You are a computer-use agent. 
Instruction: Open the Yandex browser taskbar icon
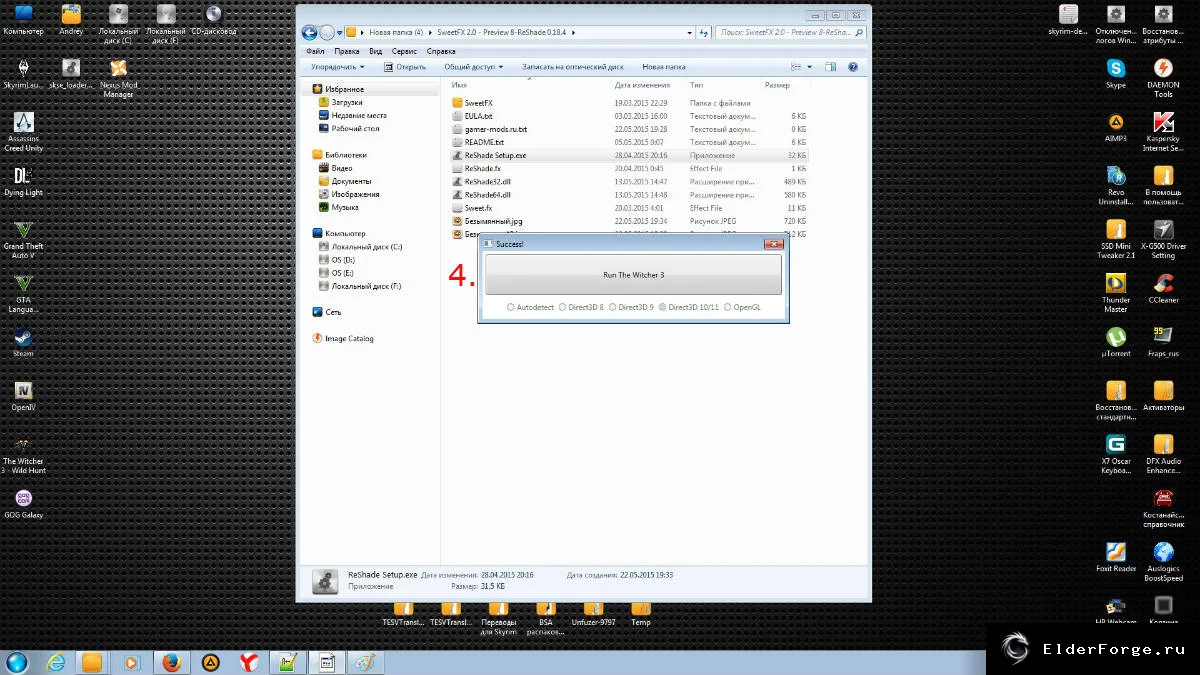tap(248, 662)
